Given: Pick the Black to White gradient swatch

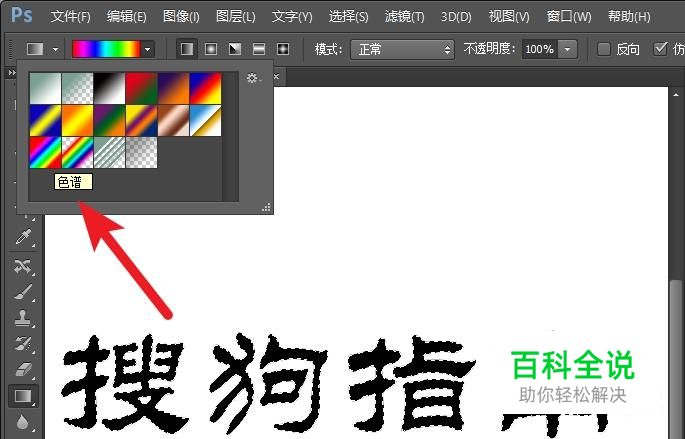Looking at the screenshot, I should click(109, 89).
